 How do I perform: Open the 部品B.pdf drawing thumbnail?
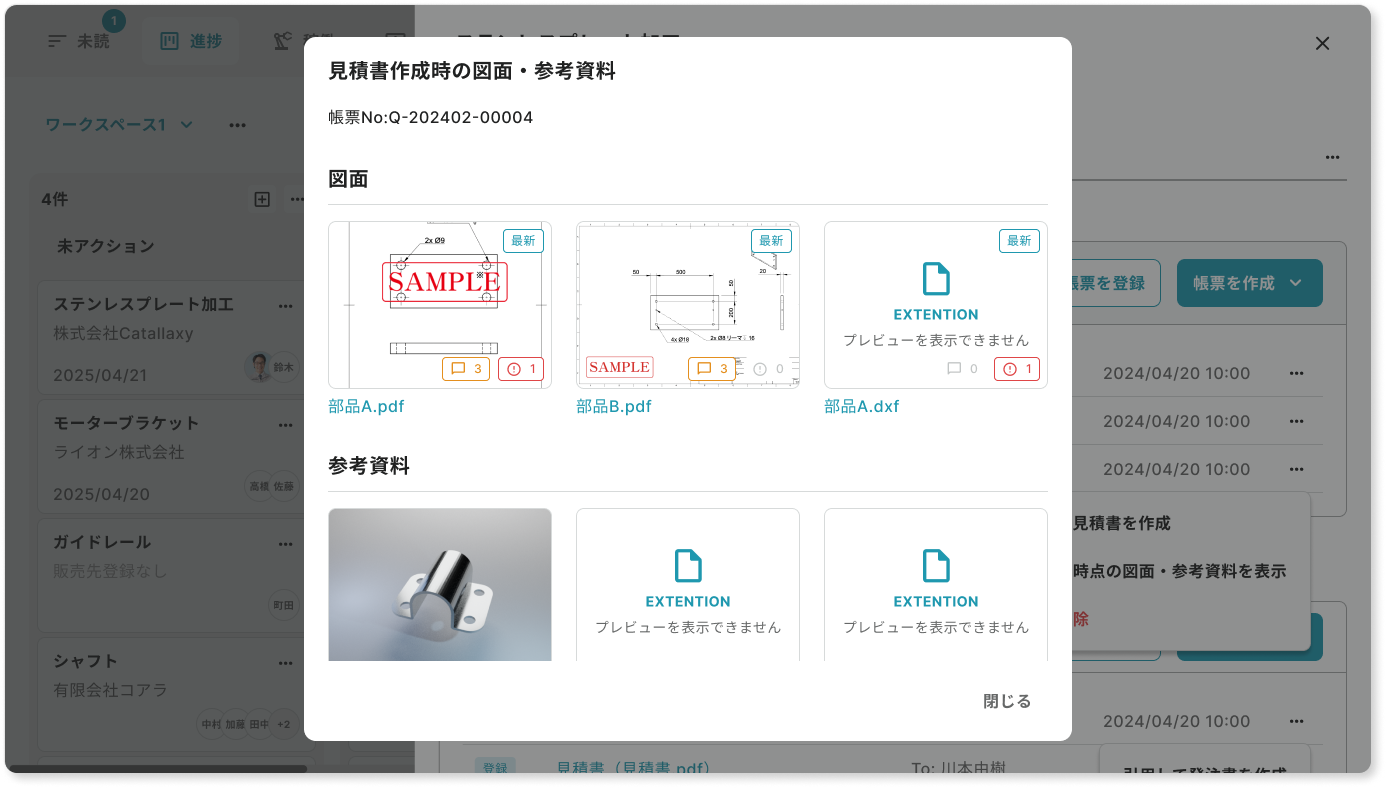(688, 305)
